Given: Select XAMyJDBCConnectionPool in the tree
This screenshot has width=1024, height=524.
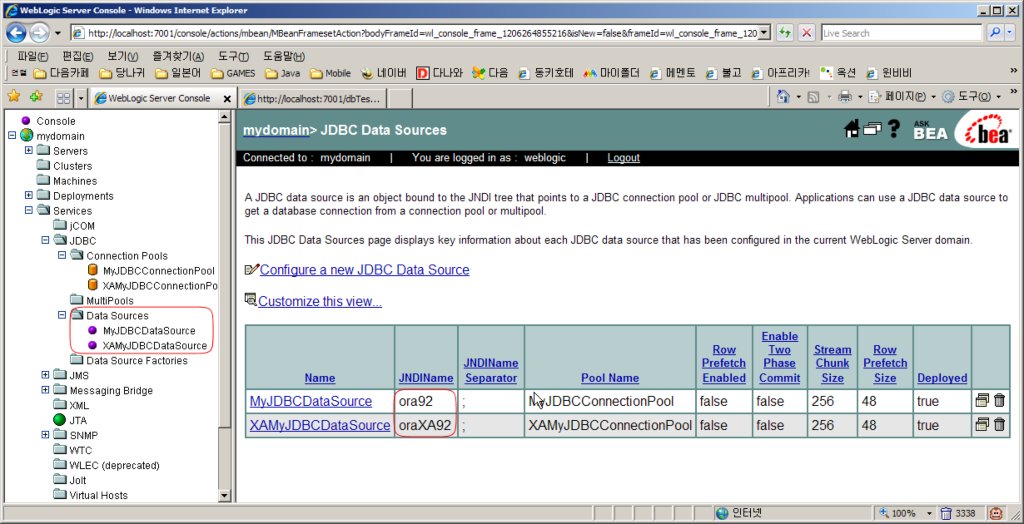Looking at the screenshot, I should click(160, 286).
